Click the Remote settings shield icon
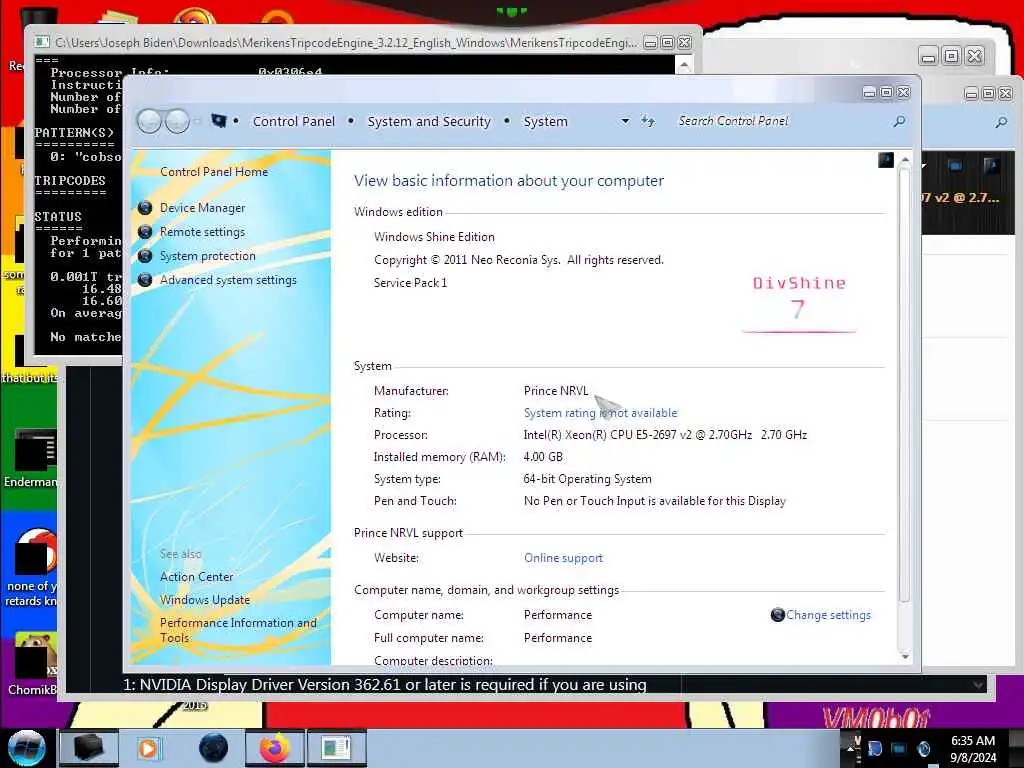The image size is (1024, 768). click(145, 232)
